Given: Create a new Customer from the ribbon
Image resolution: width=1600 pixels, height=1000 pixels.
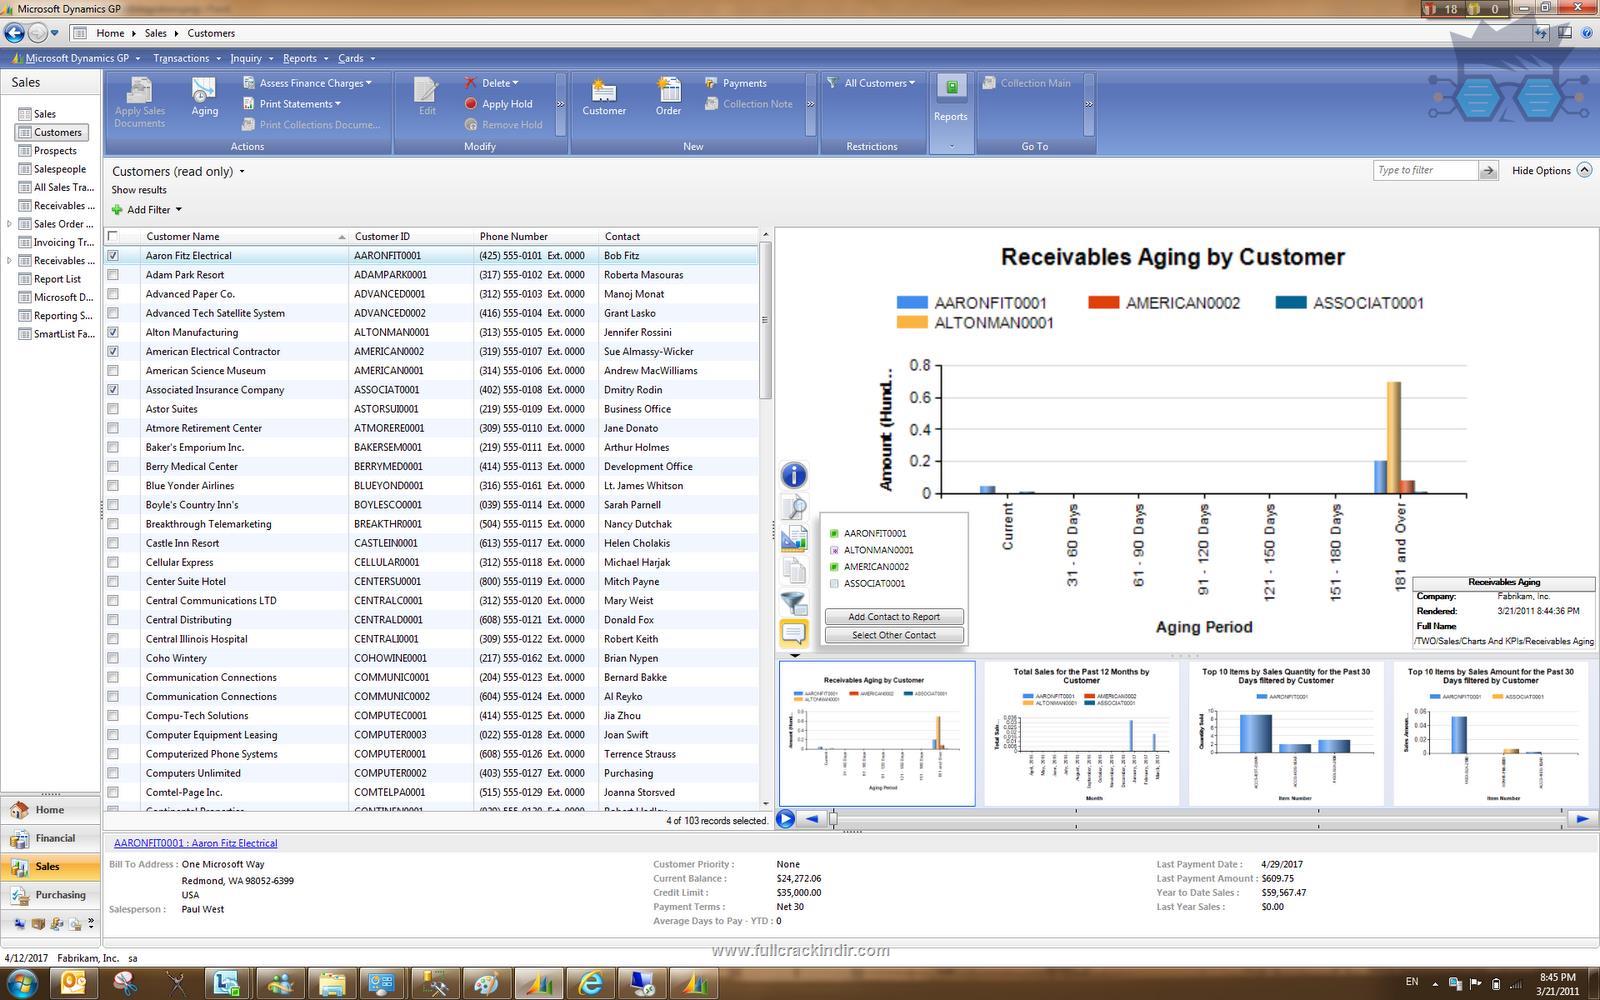Looking at the screenshot, I should pyautogui.click(x=604, y=97).
